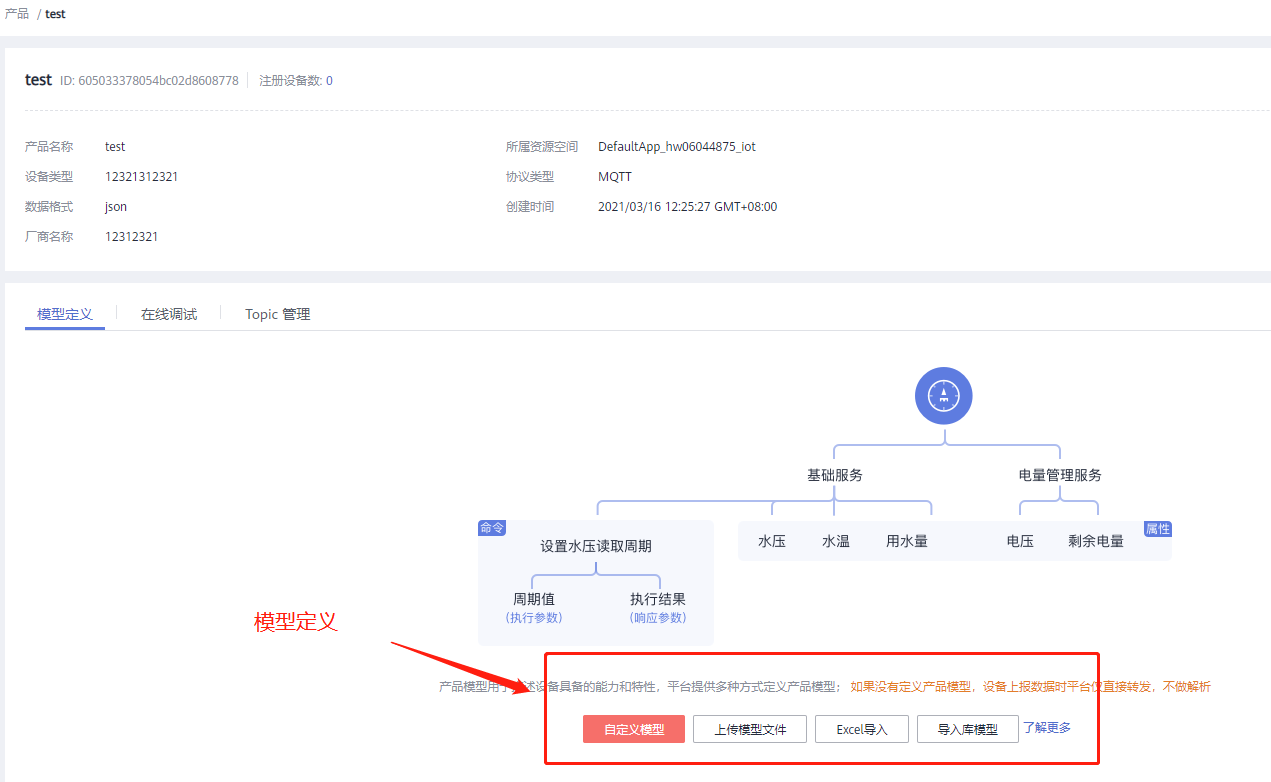Click the Excel导入 button
Screen dimensions: 1271x782
tap(861, 729)
